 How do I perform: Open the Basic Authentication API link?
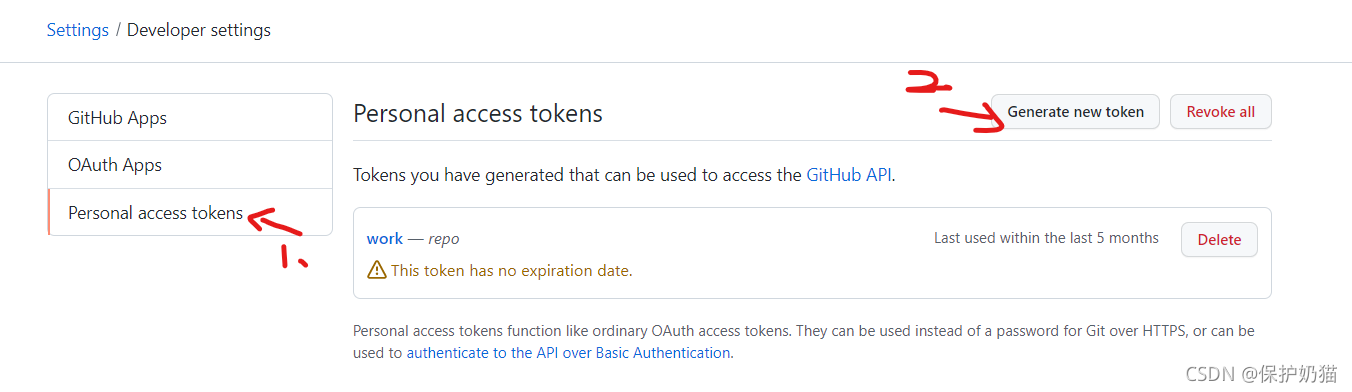pyautogui.click(x=568, y=353)
